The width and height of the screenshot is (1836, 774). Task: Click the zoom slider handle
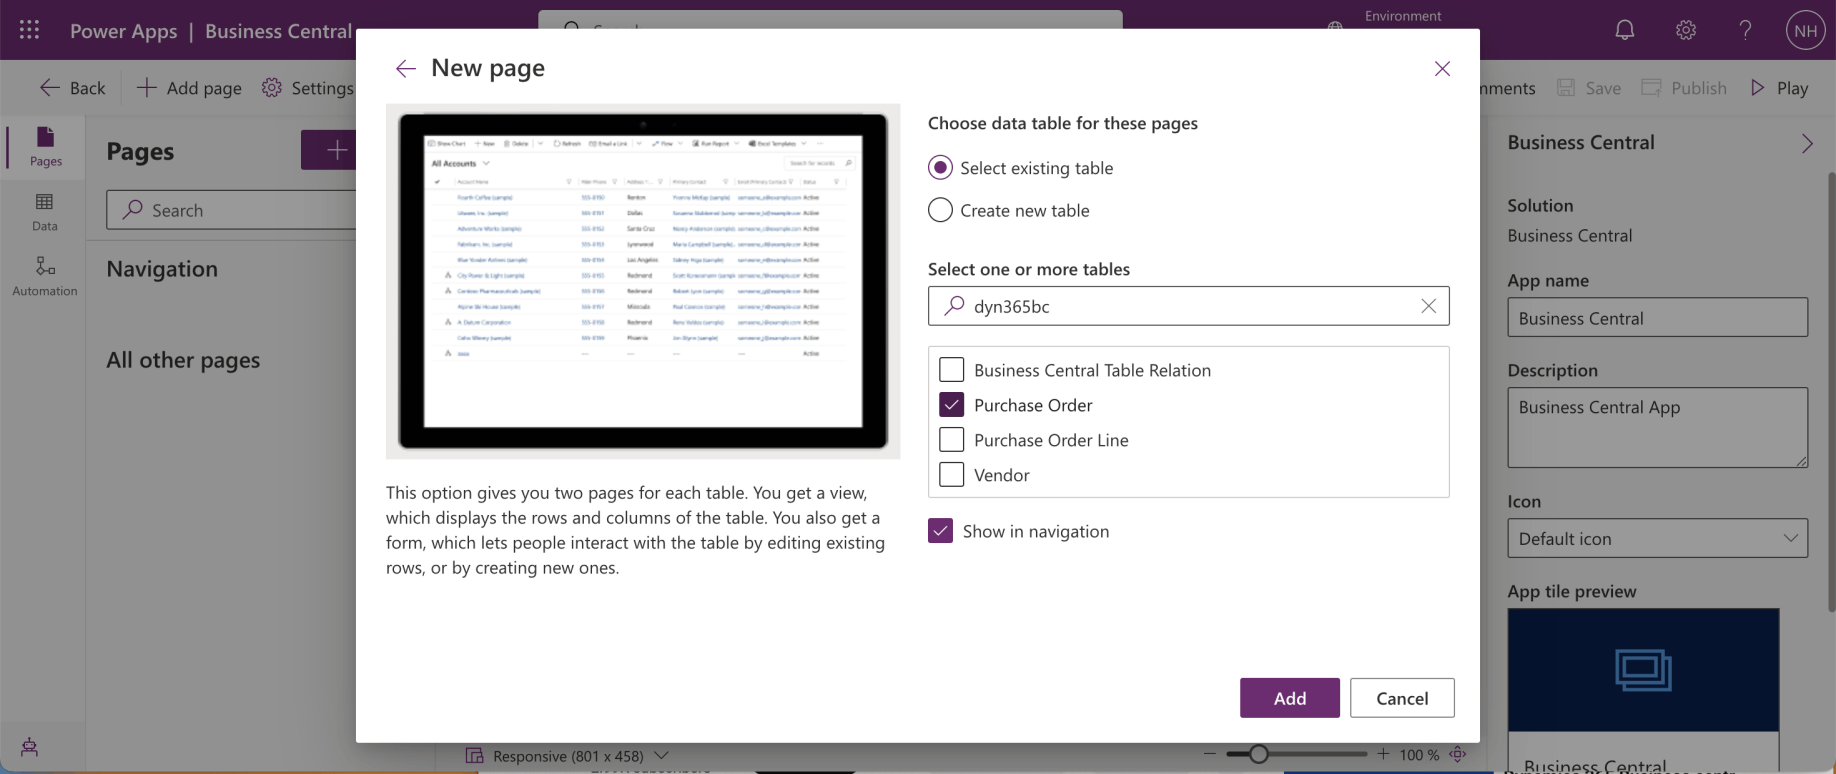click(1258, 754)
